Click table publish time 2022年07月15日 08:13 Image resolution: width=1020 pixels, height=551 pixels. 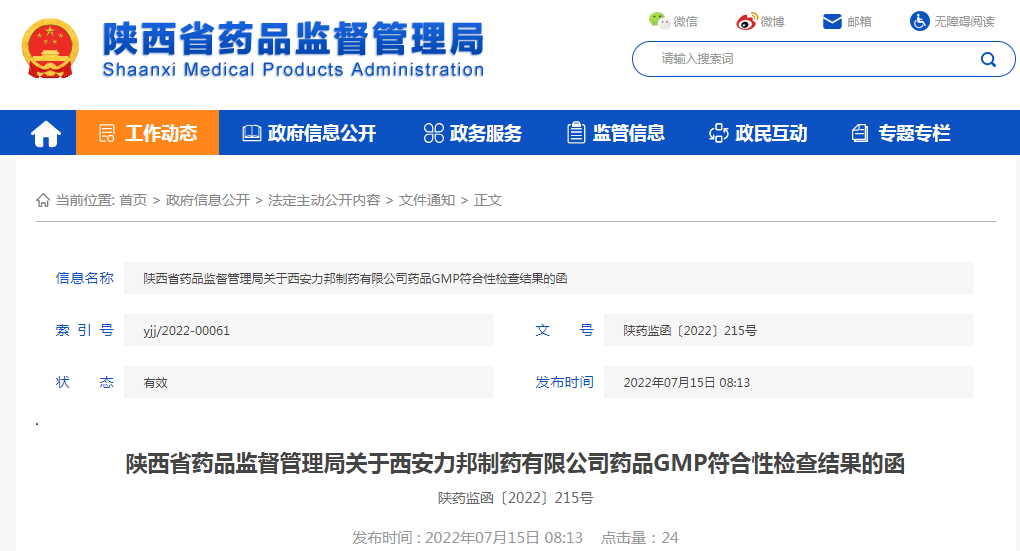coord(687,383)
